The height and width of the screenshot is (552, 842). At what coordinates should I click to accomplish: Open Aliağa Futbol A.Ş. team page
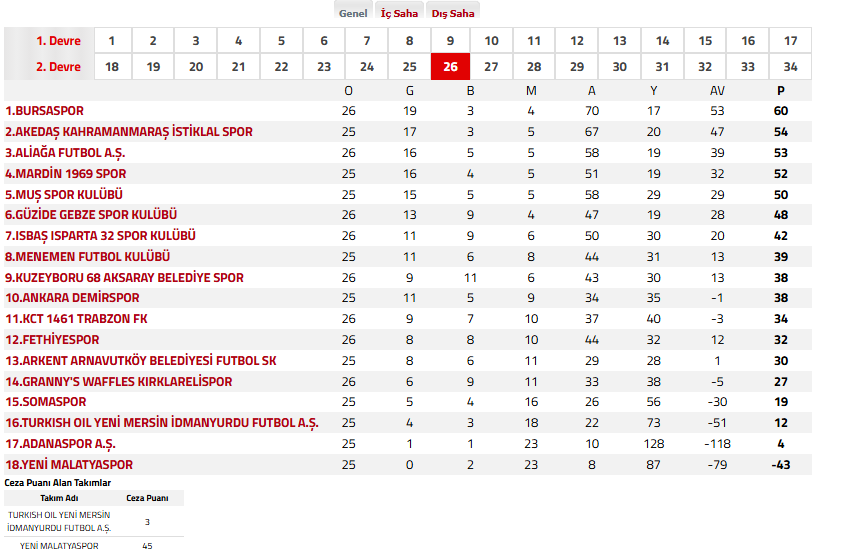65,153
